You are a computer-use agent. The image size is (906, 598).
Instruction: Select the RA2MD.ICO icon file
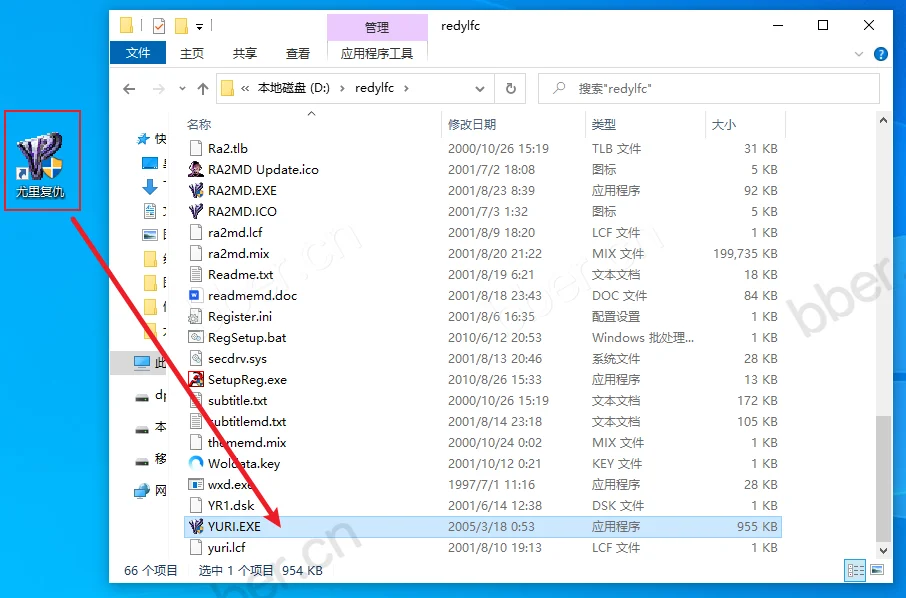click(x=196, y=211)
